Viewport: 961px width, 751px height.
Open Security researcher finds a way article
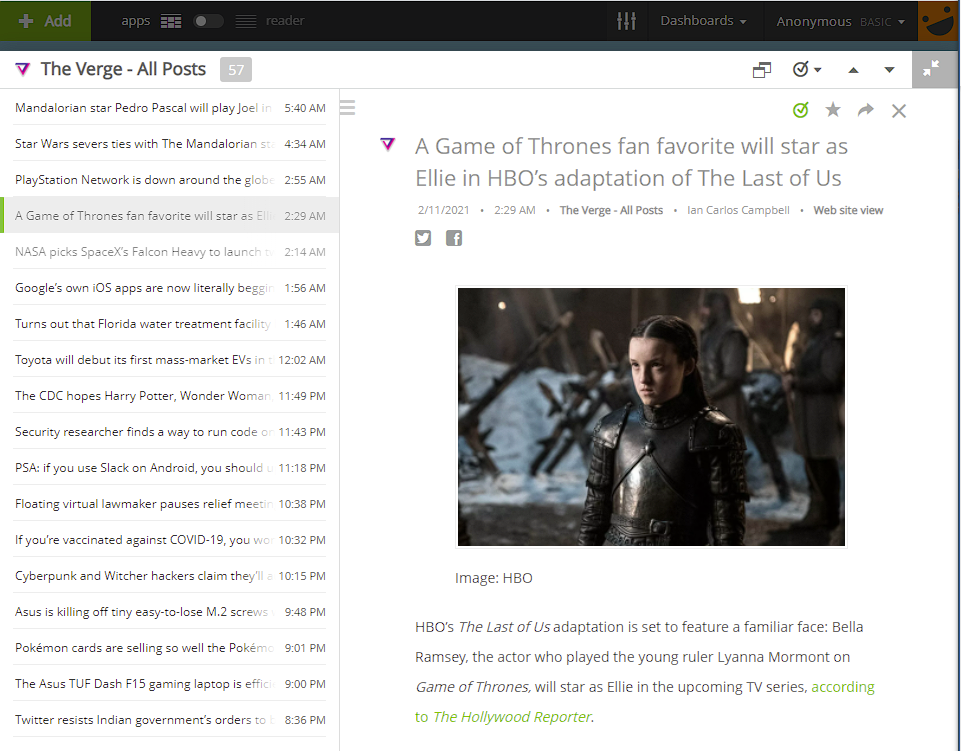click(x=170, y=432)
